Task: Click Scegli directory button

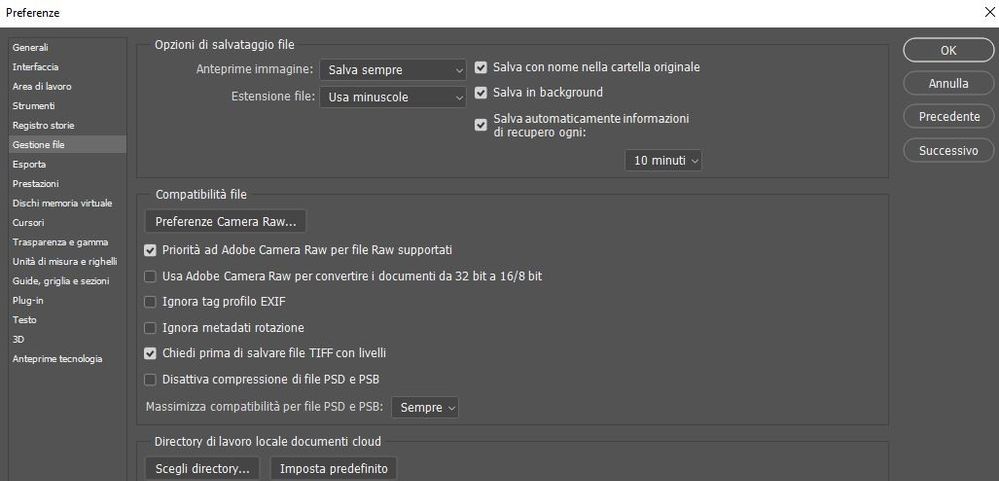Action: click(x=203, y=469)
